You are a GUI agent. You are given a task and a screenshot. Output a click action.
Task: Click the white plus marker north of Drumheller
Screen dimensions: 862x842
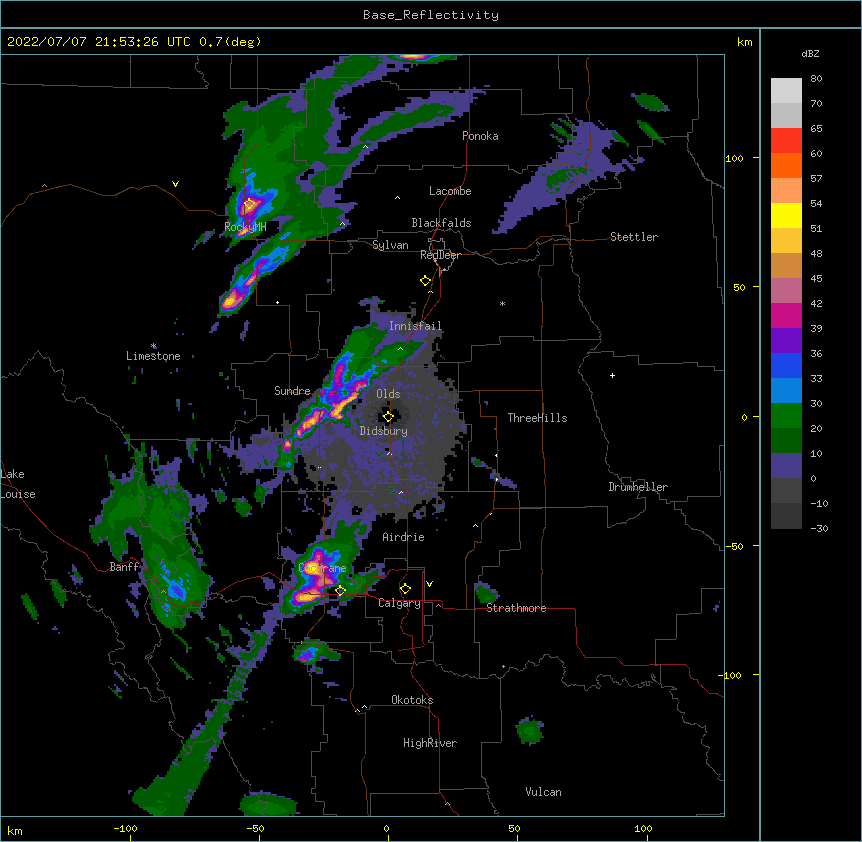[612, 375]
